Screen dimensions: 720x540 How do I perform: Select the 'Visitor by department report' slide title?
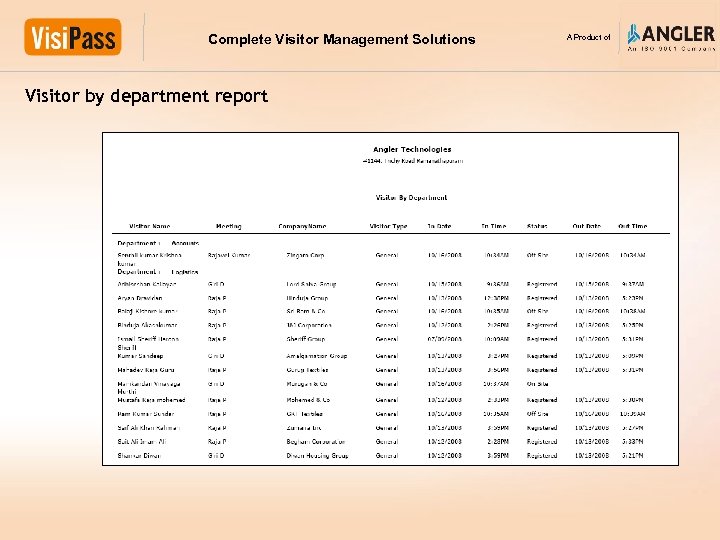(146, 96)
